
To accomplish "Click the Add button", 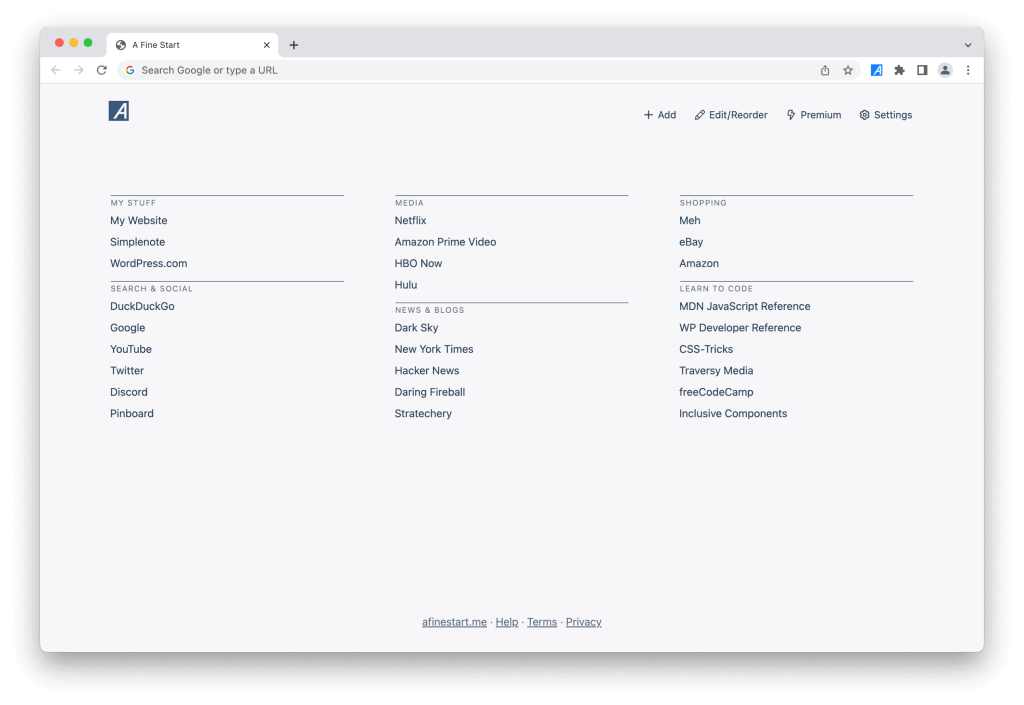I will click(660, 115).
